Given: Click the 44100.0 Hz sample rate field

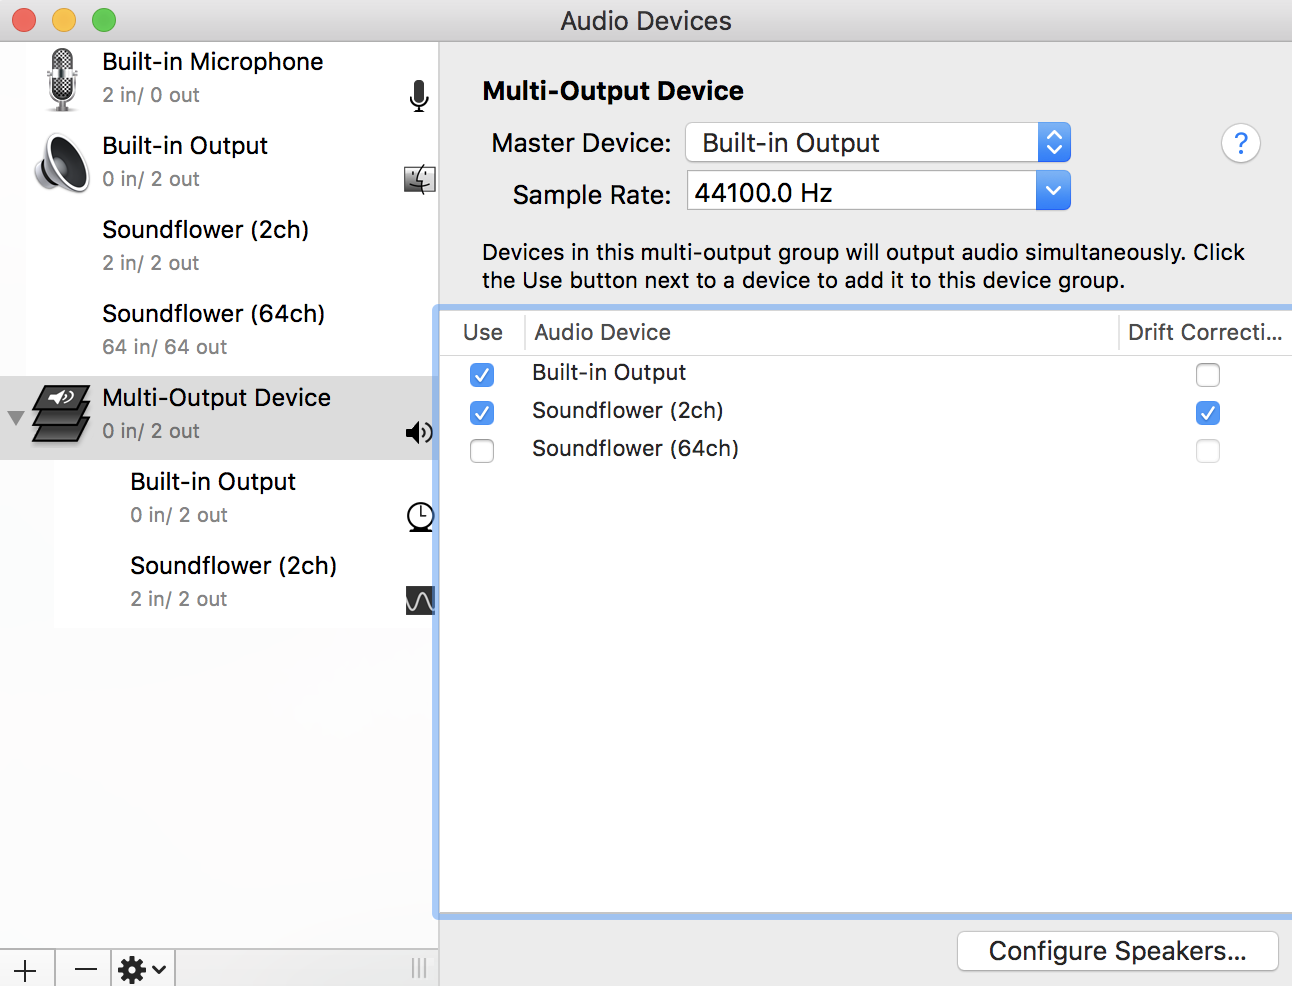Looking at the screenshot, I should pyautogui.click(x=861, y=191).
